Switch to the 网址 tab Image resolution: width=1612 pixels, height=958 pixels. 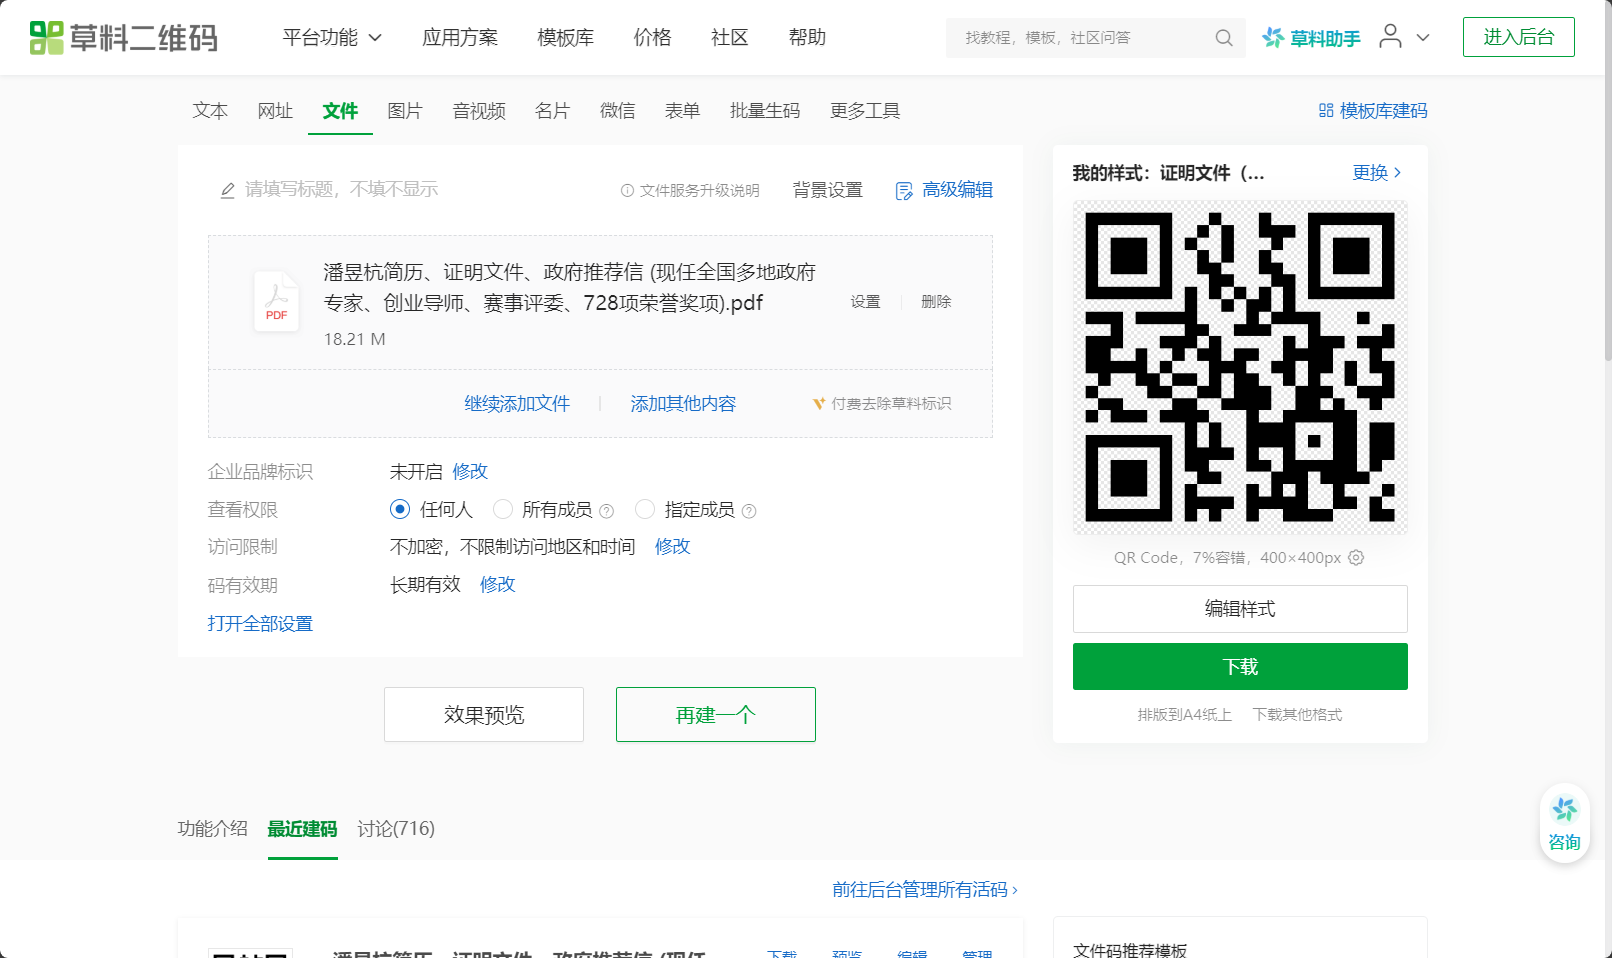pos(275,111)
